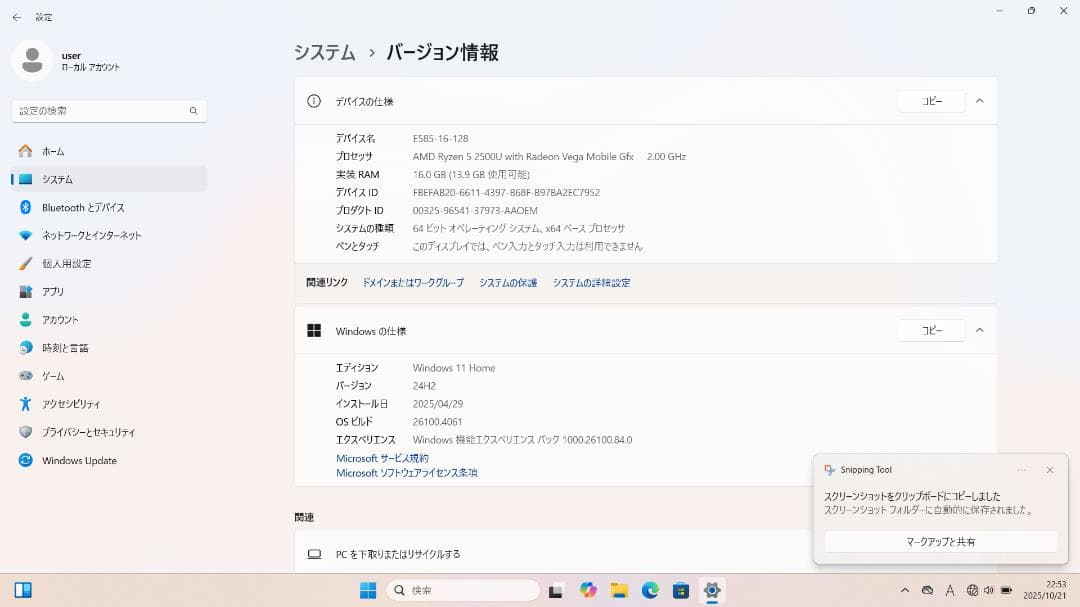Open the widgets panel on taskbar
Image resolution: width=1080 pixels, height=607 pixels.
coord(23,590)
